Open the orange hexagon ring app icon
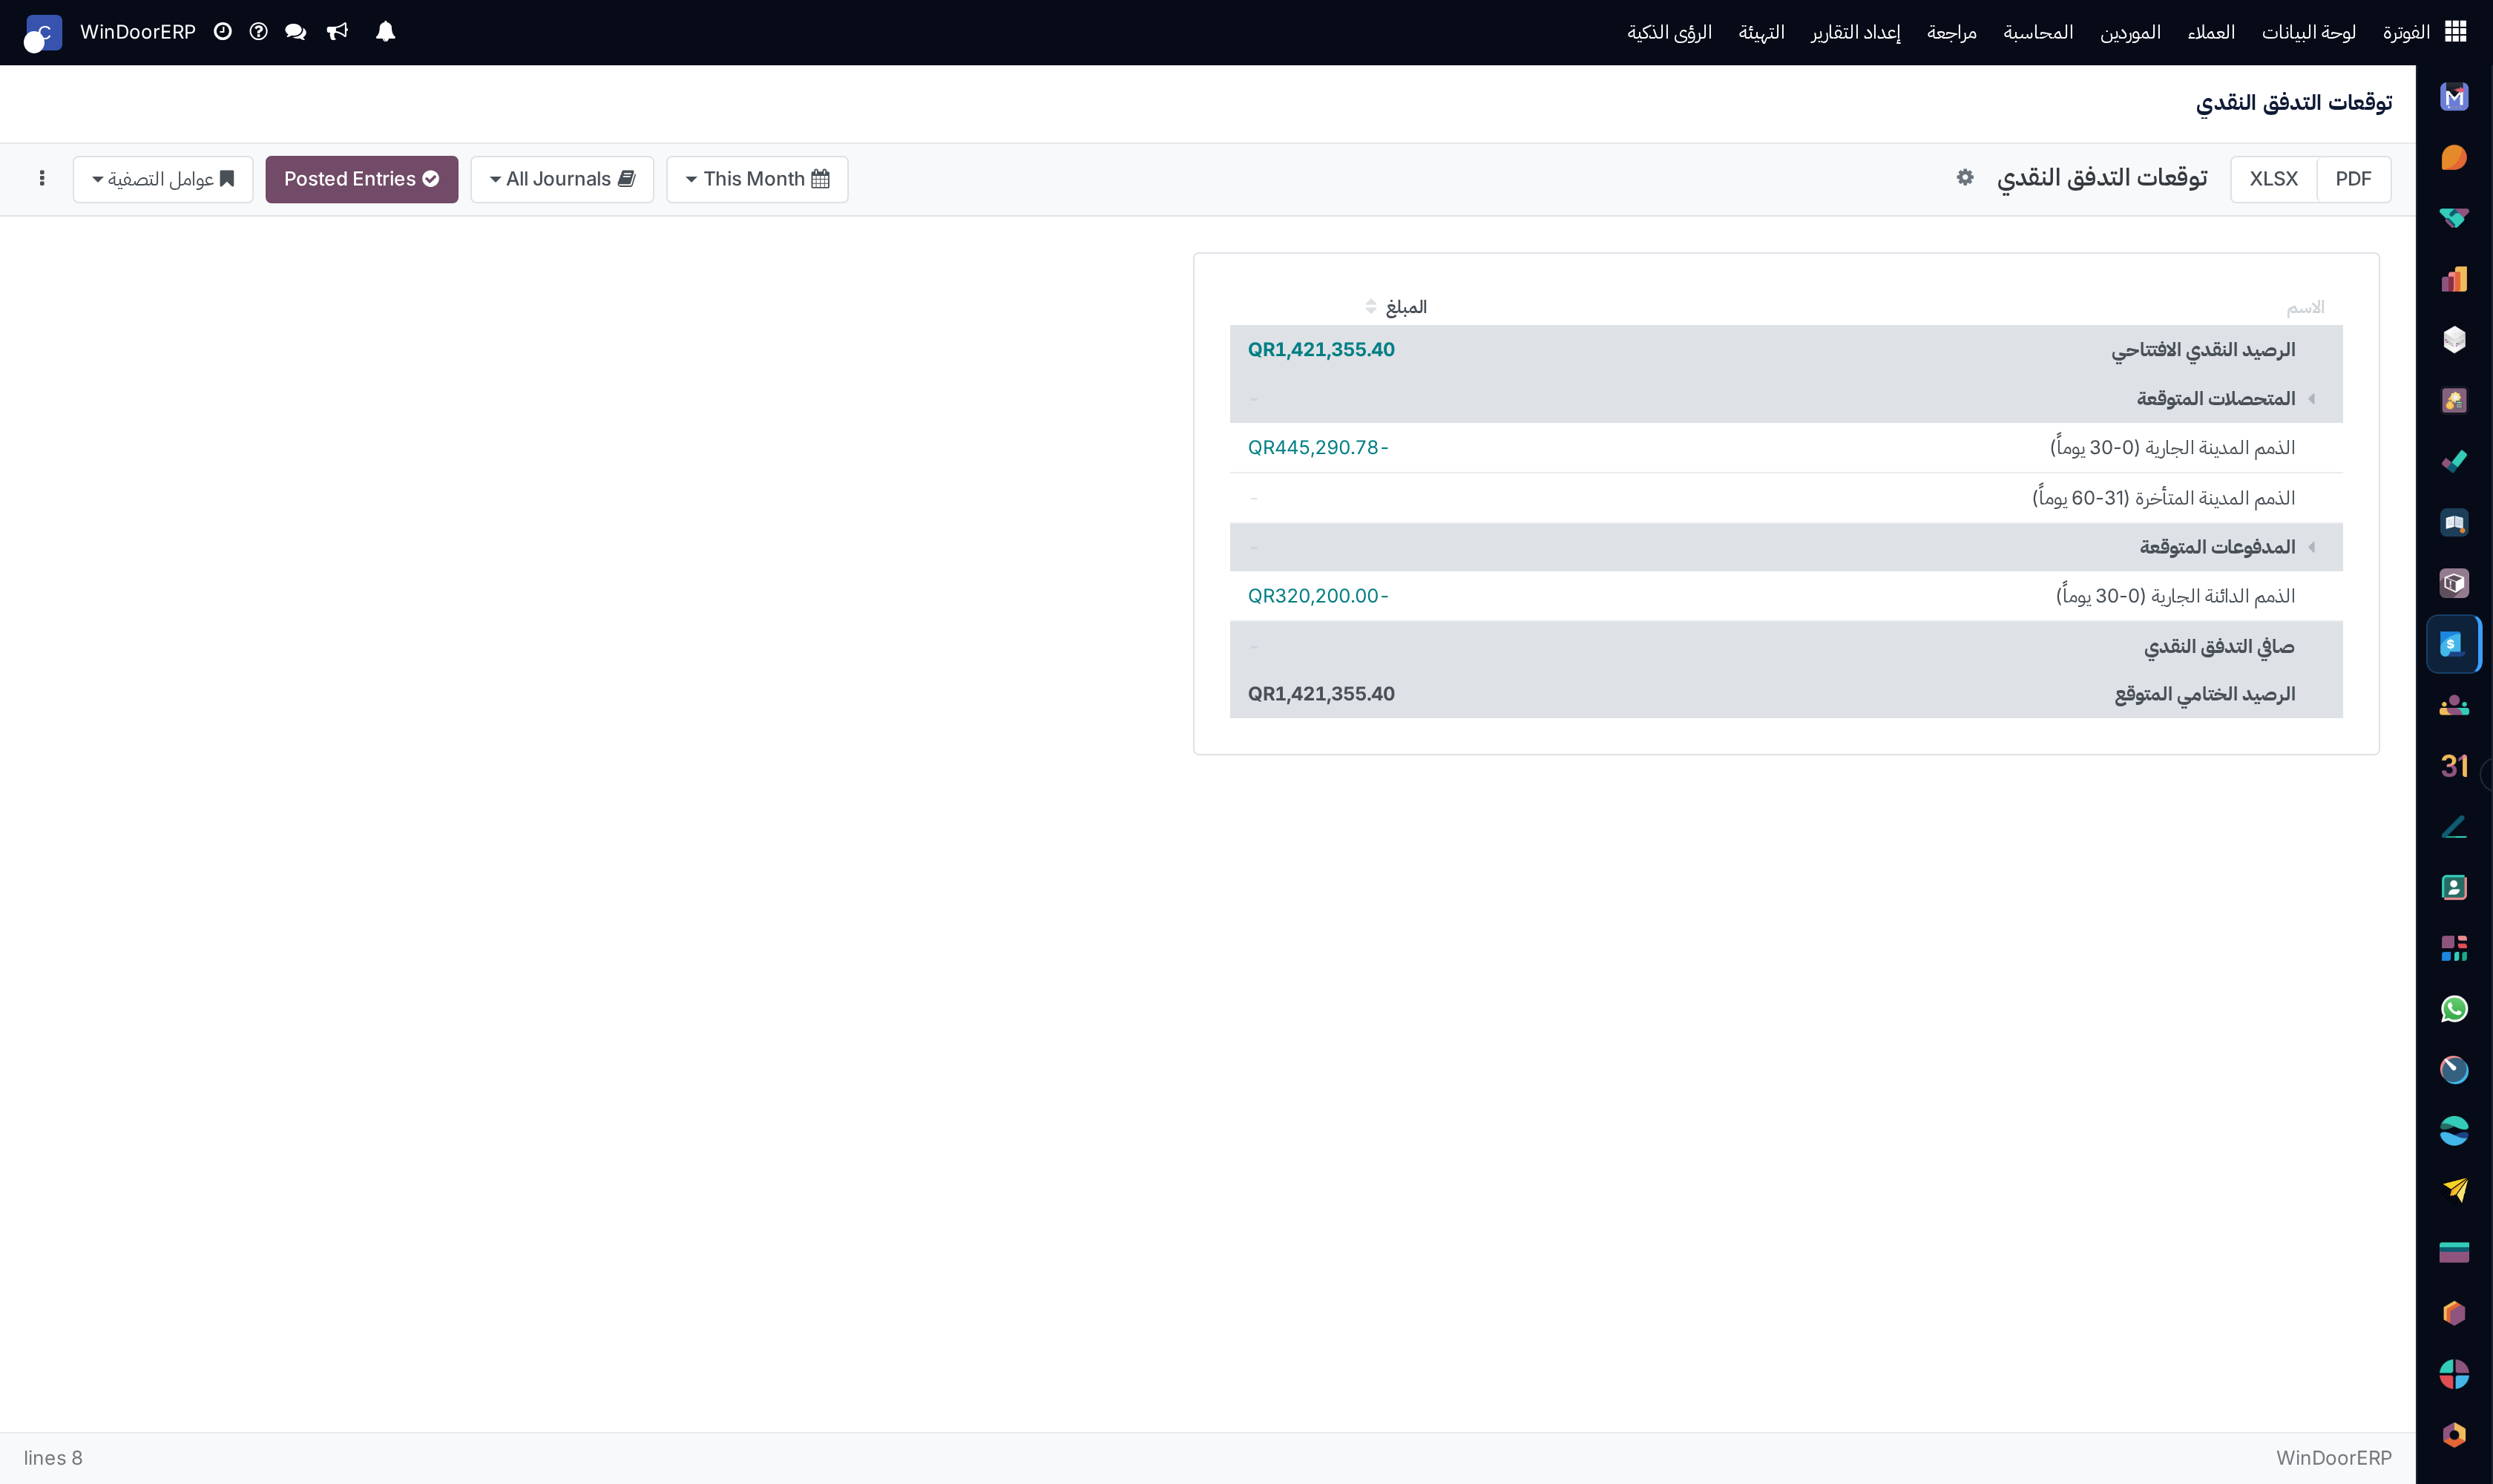This screenshot has width=2493, height=1484. (x=2454, y=1435)
